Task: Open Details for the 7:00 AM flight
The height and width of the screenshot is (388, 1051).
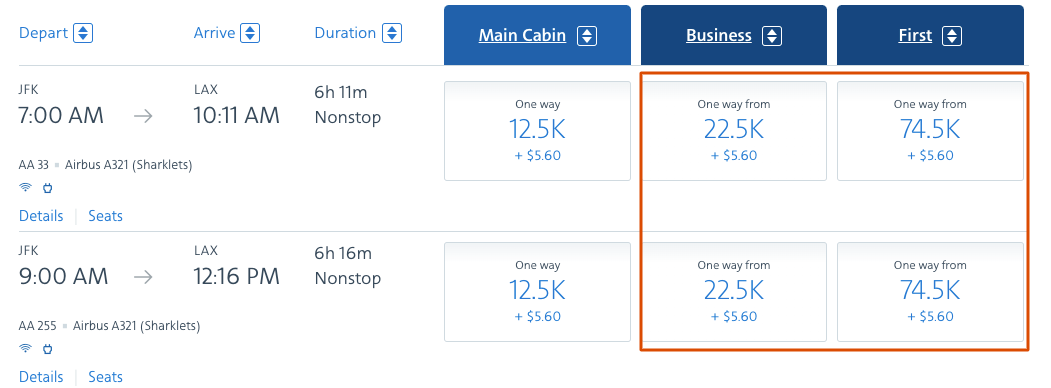Action: coord(41,216)
